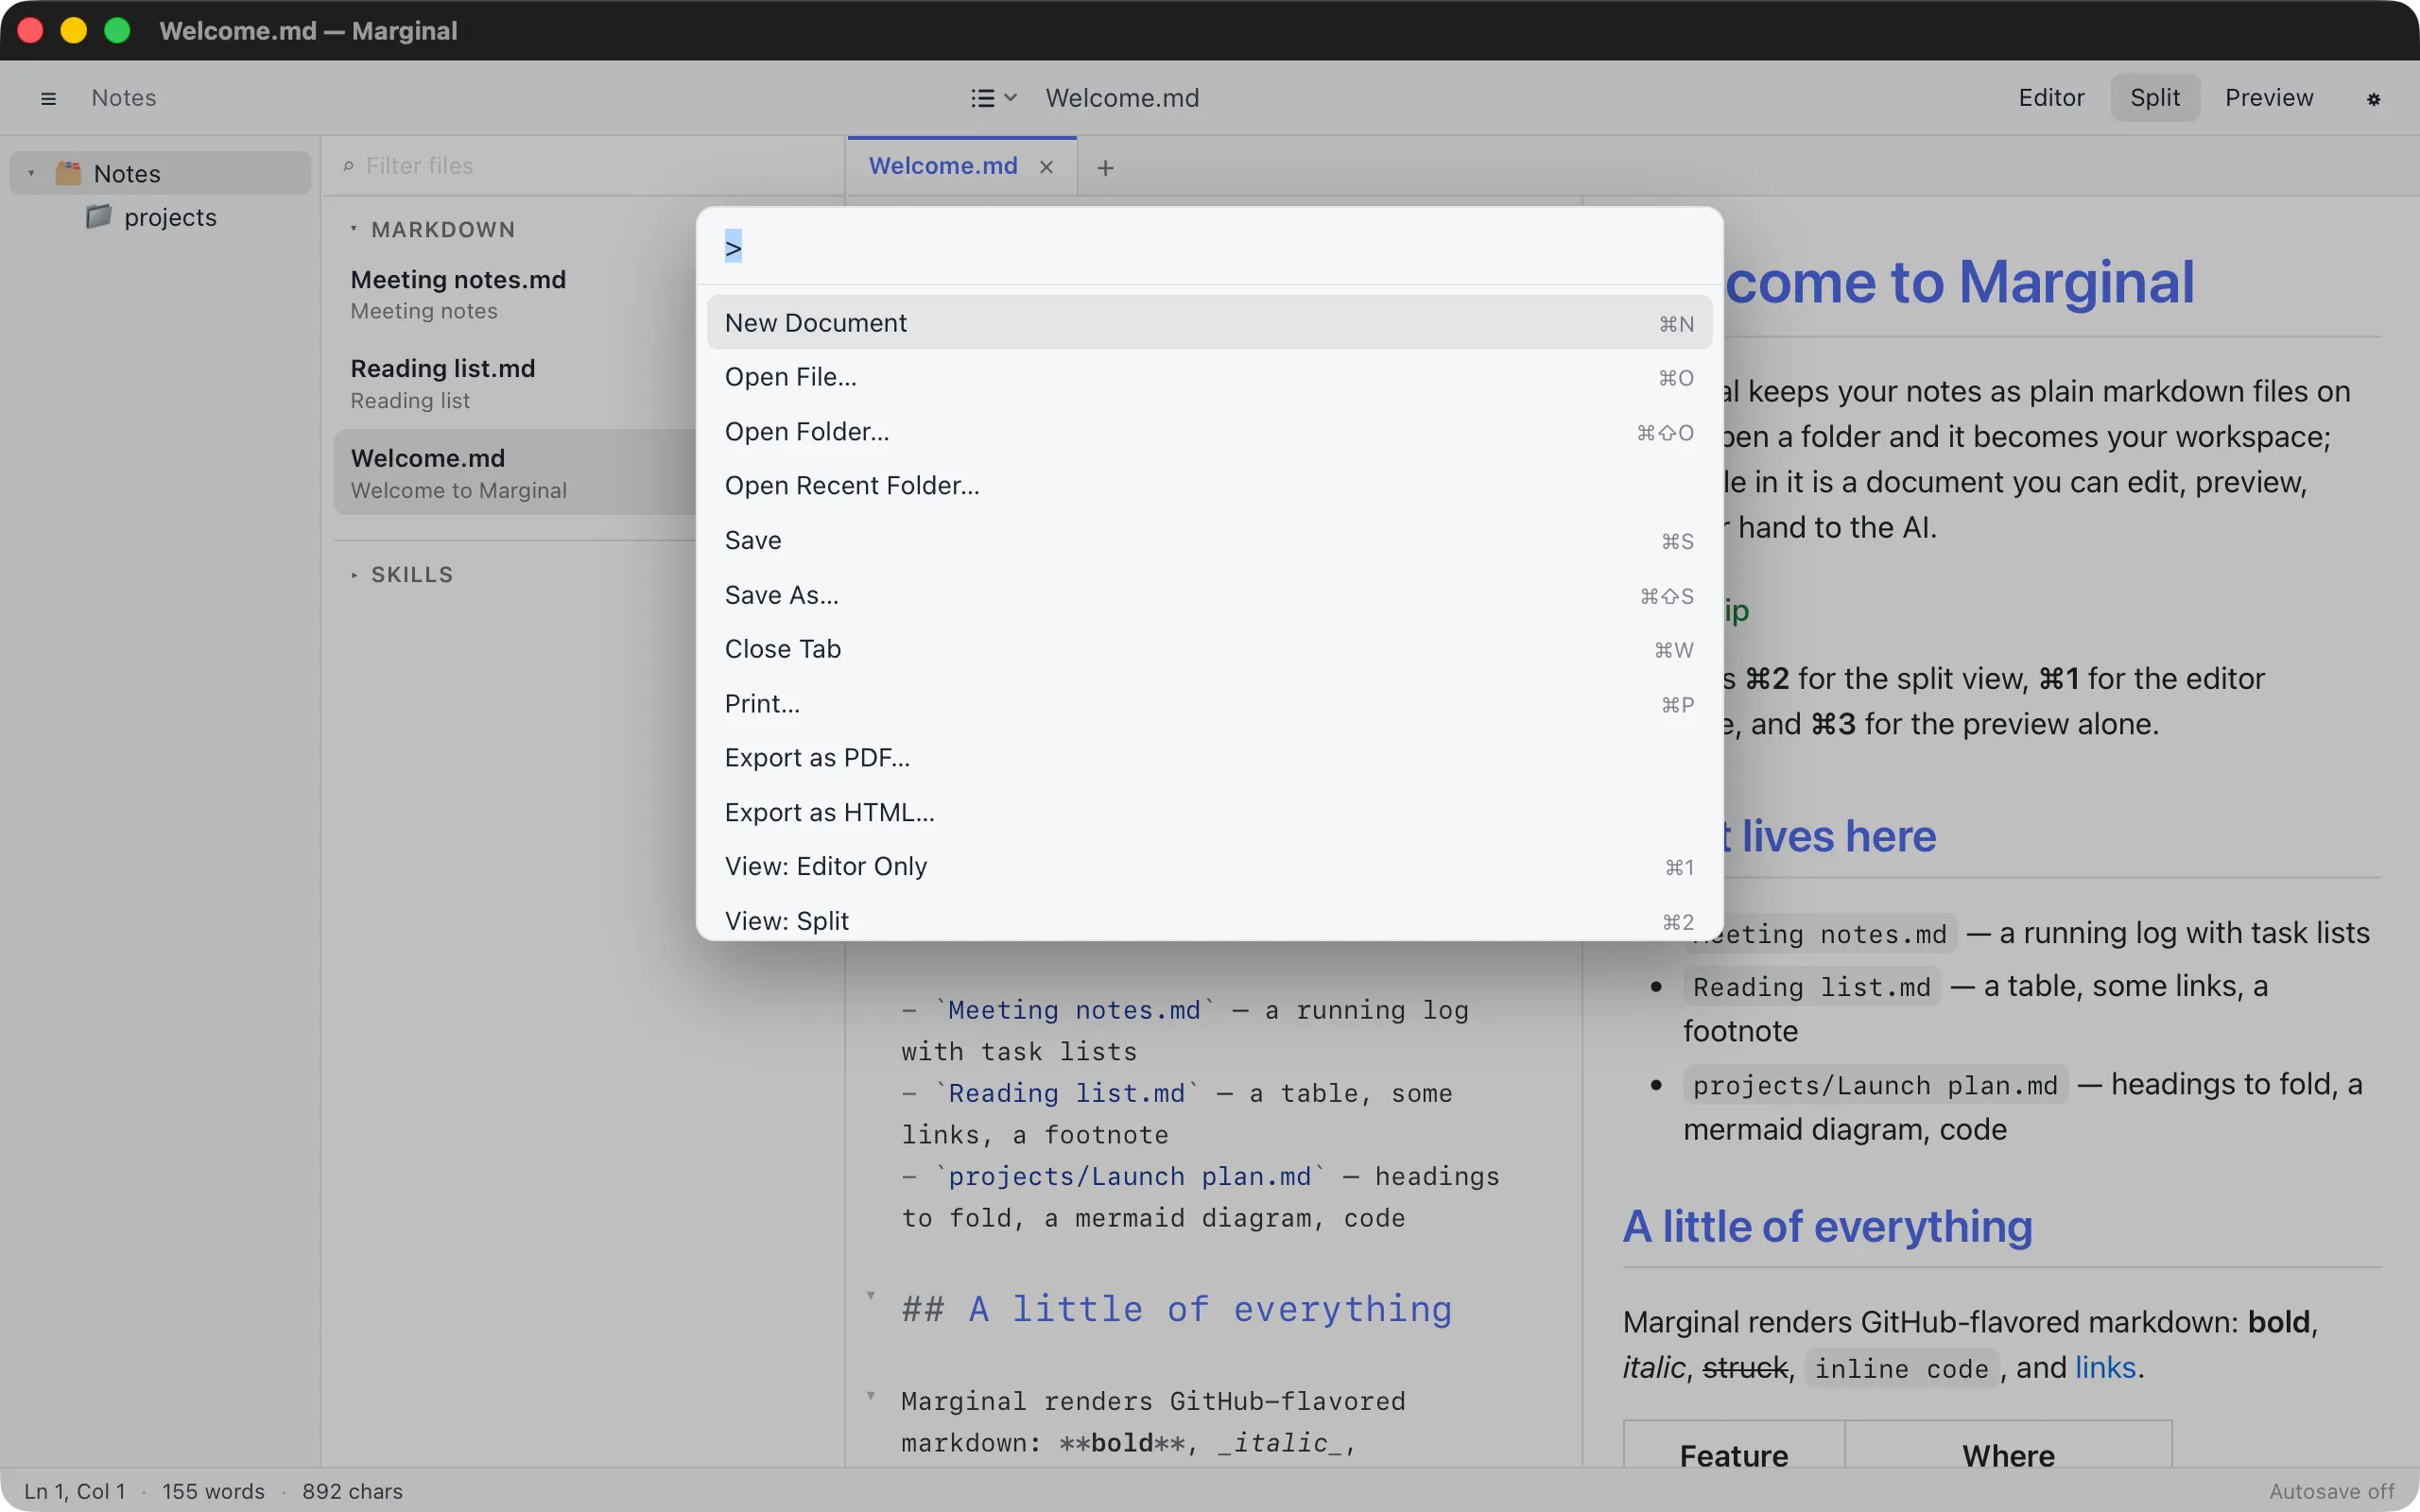Image resolution: width=2420 pixels, height=1512 pixels.
Task: Close the Welcome.md tab
Action: click(x=1046, y=167)
